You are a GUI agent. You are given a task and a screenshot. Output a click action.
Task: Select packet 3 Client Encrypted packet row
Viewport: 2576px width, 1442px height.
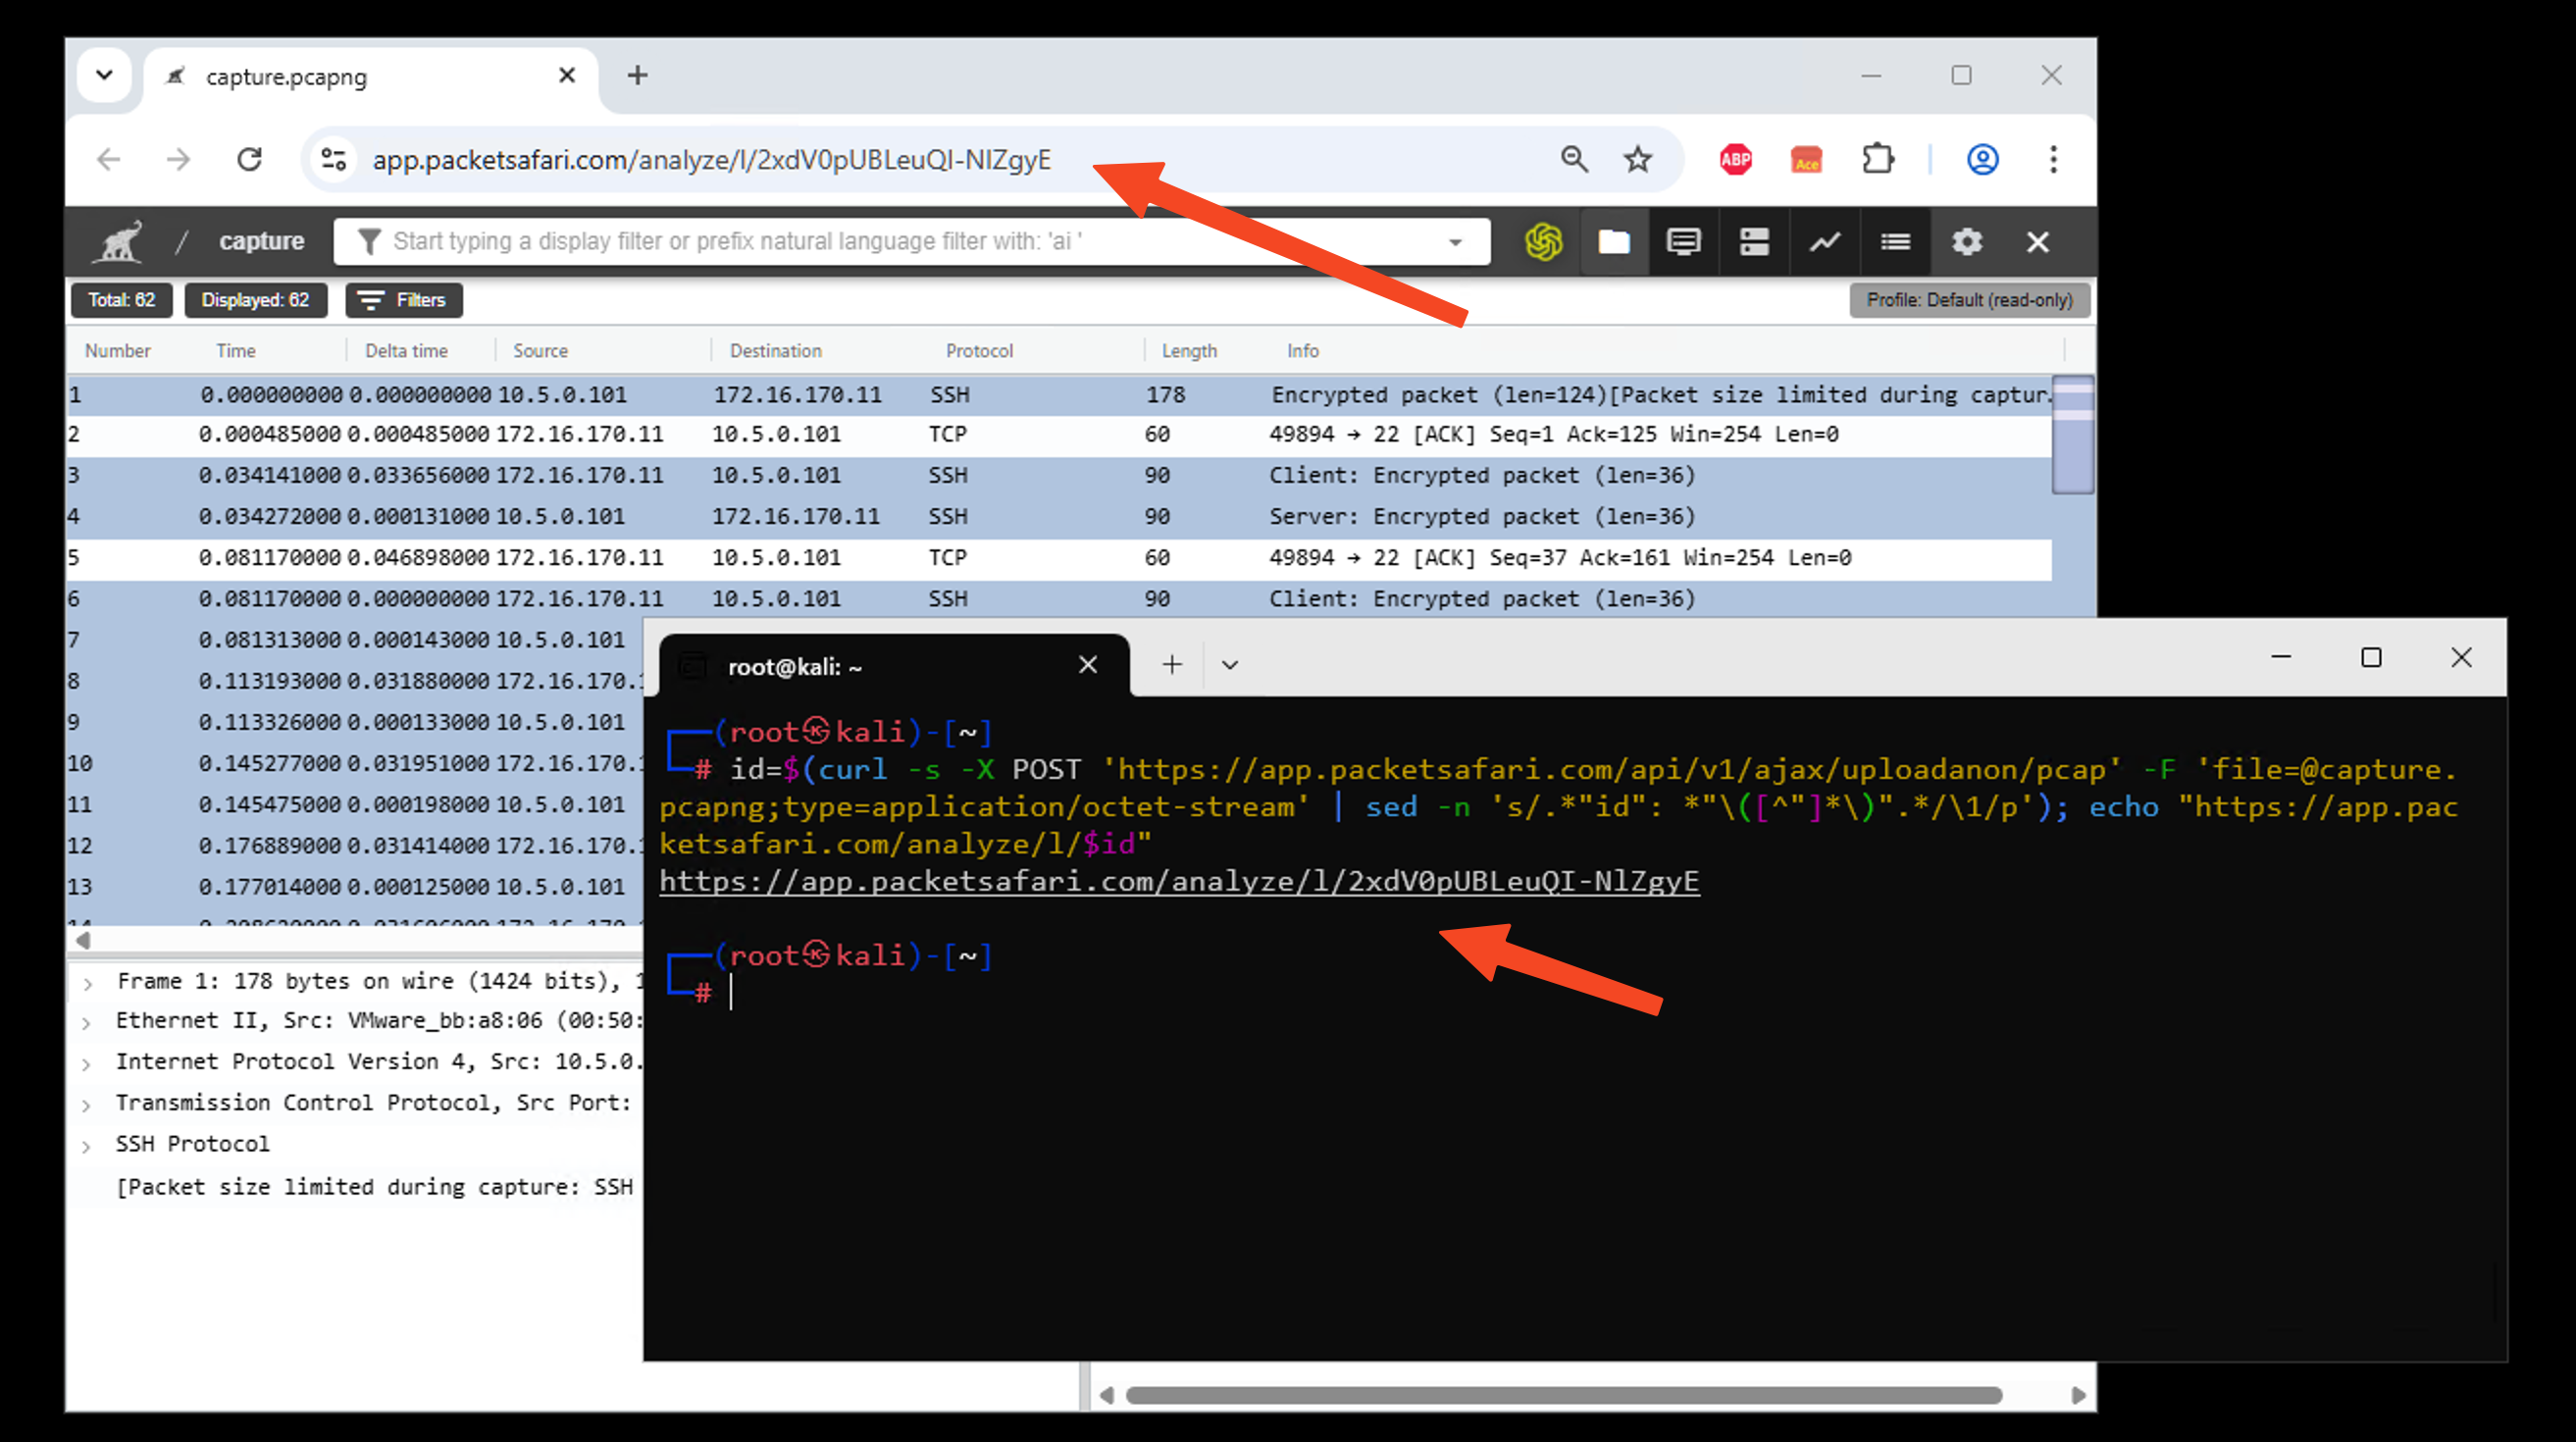1059,476
